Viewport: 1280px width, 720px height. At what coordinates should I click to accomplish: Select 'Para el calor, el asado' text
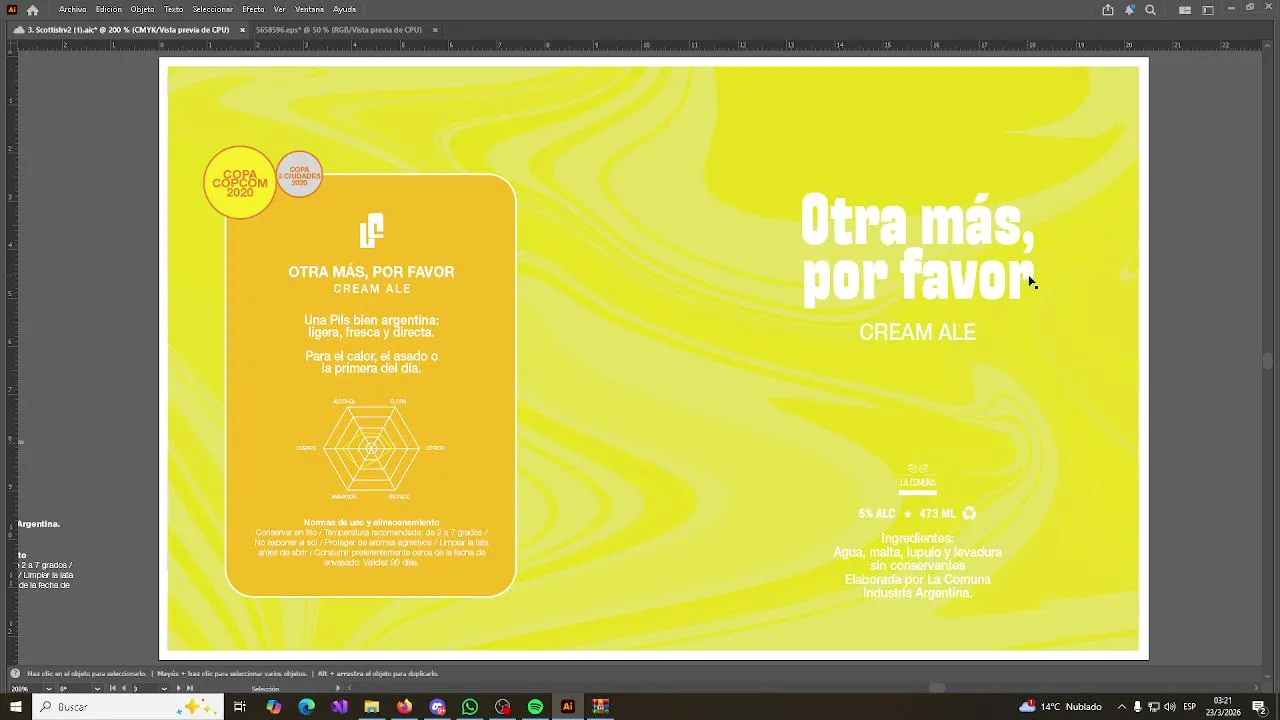(371, 362)
